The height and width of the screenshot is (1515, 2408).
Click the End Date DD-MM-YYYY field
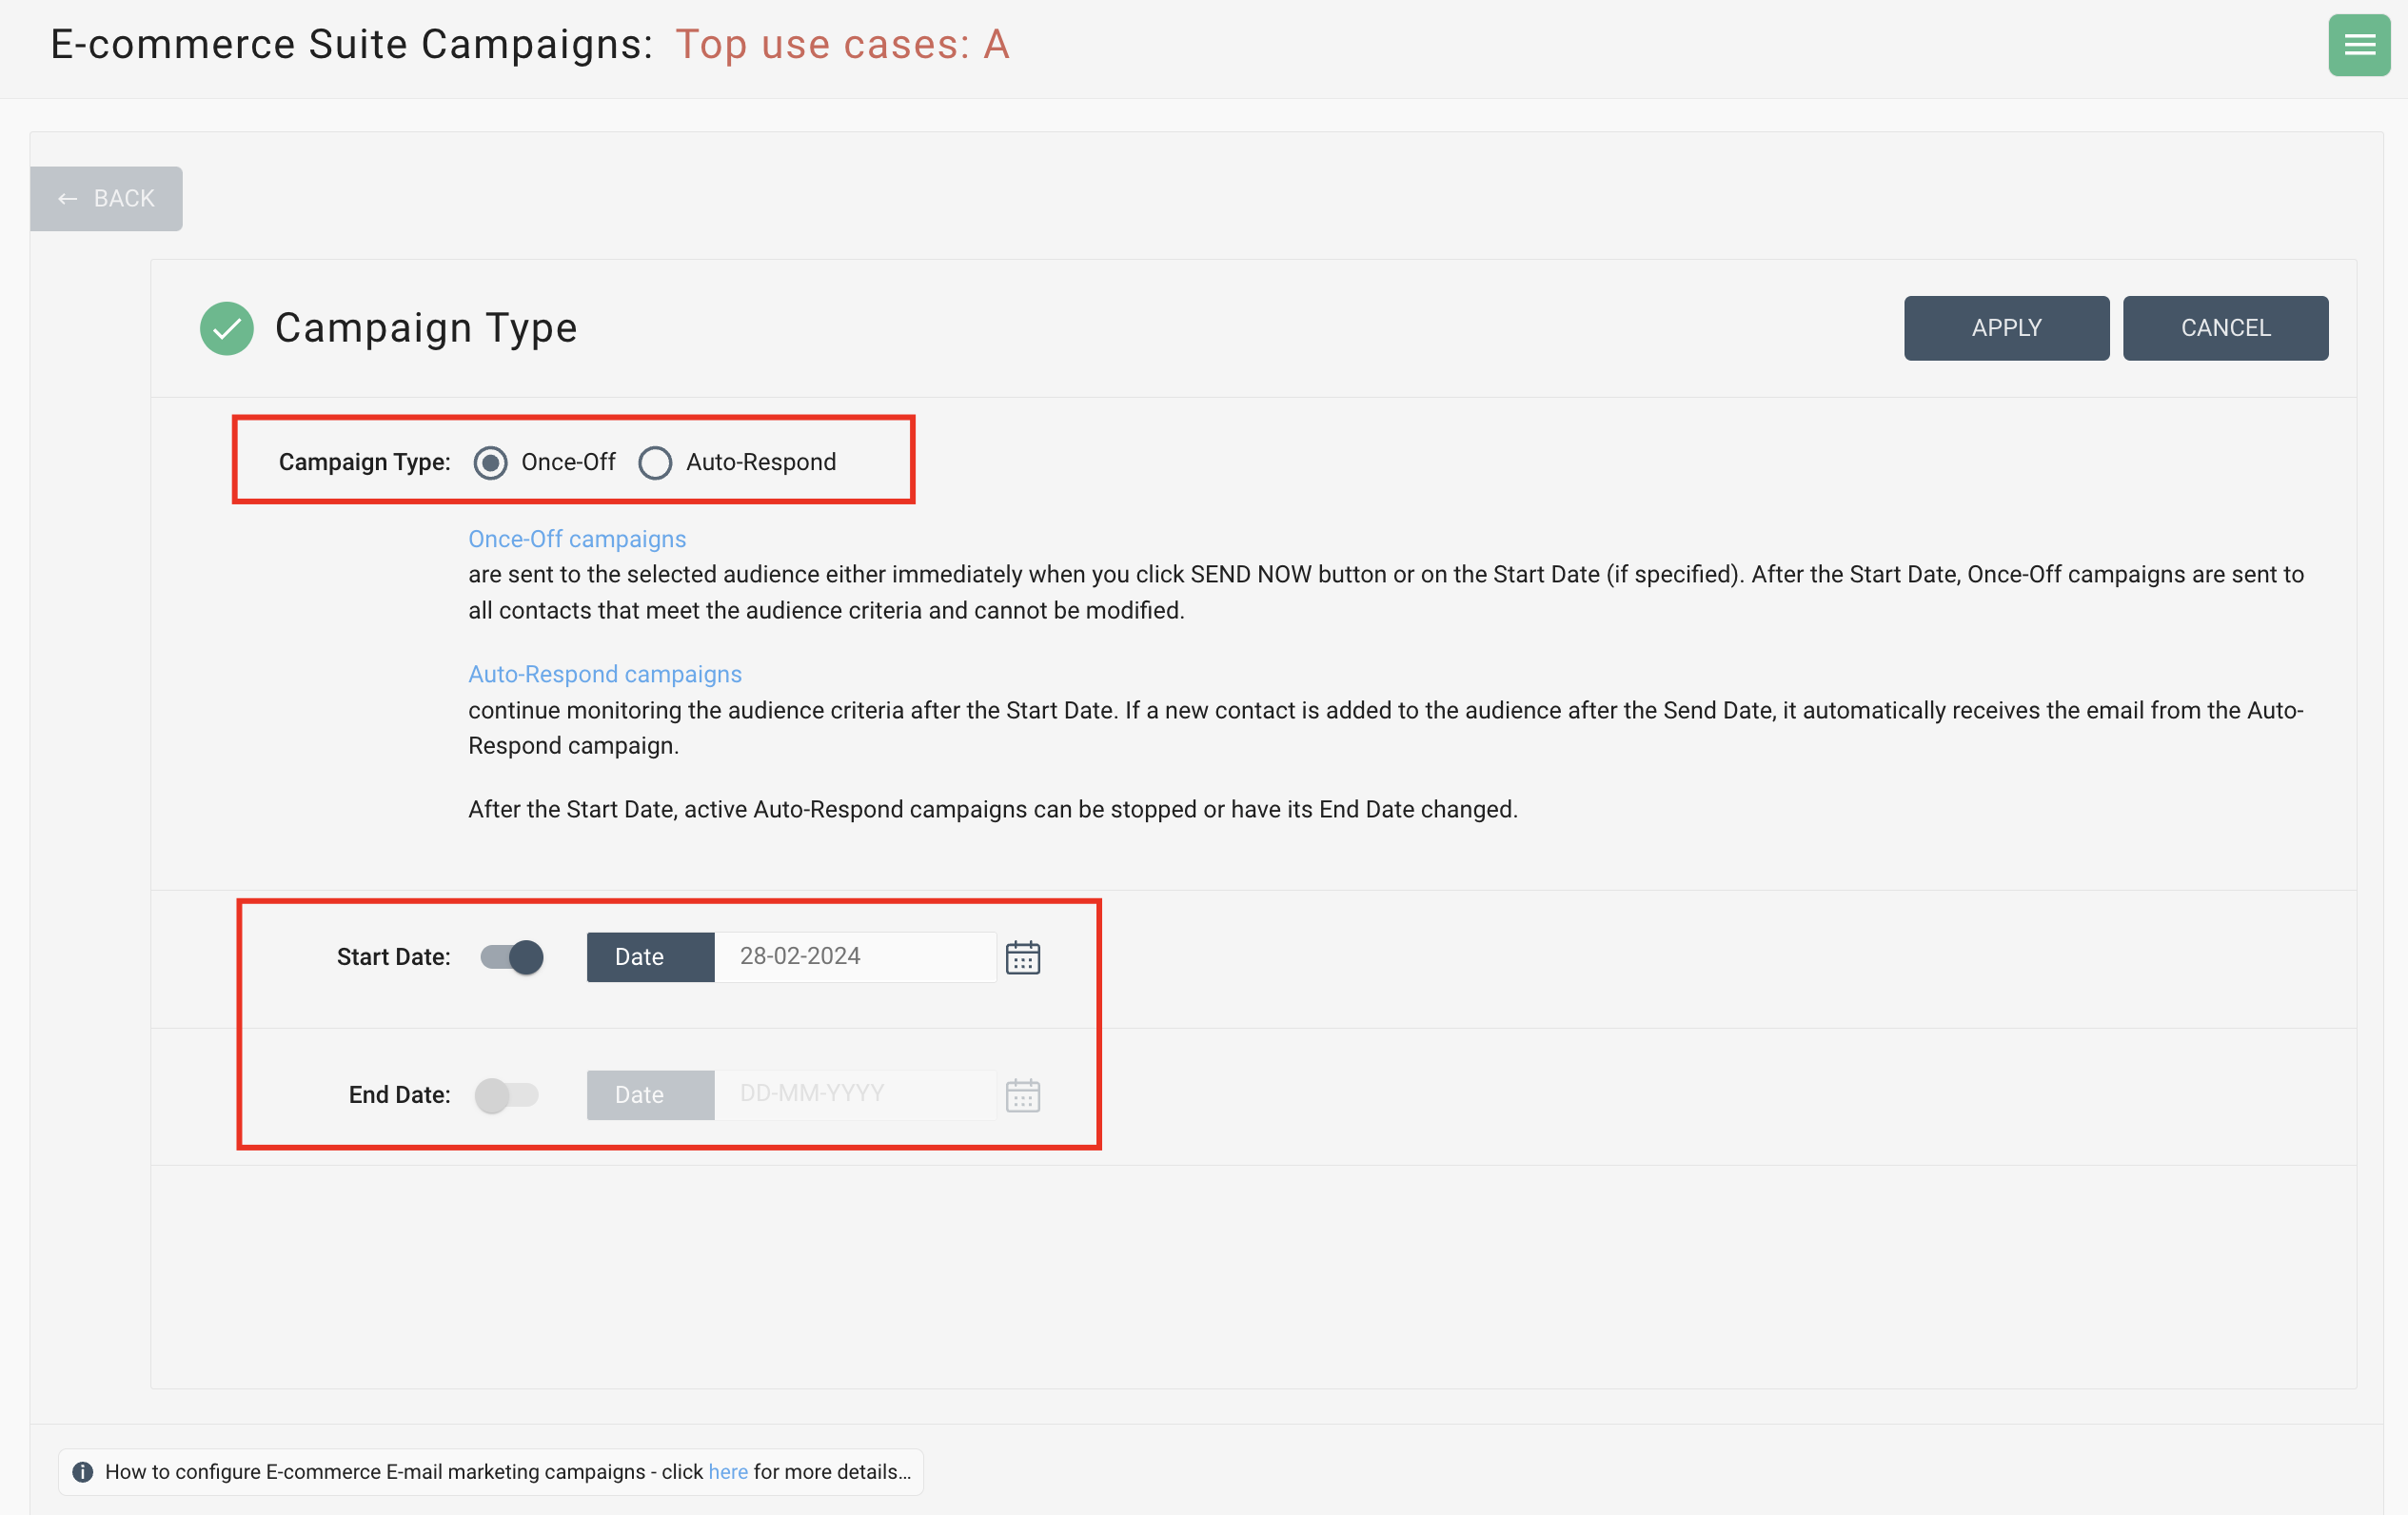[855, 1095]
